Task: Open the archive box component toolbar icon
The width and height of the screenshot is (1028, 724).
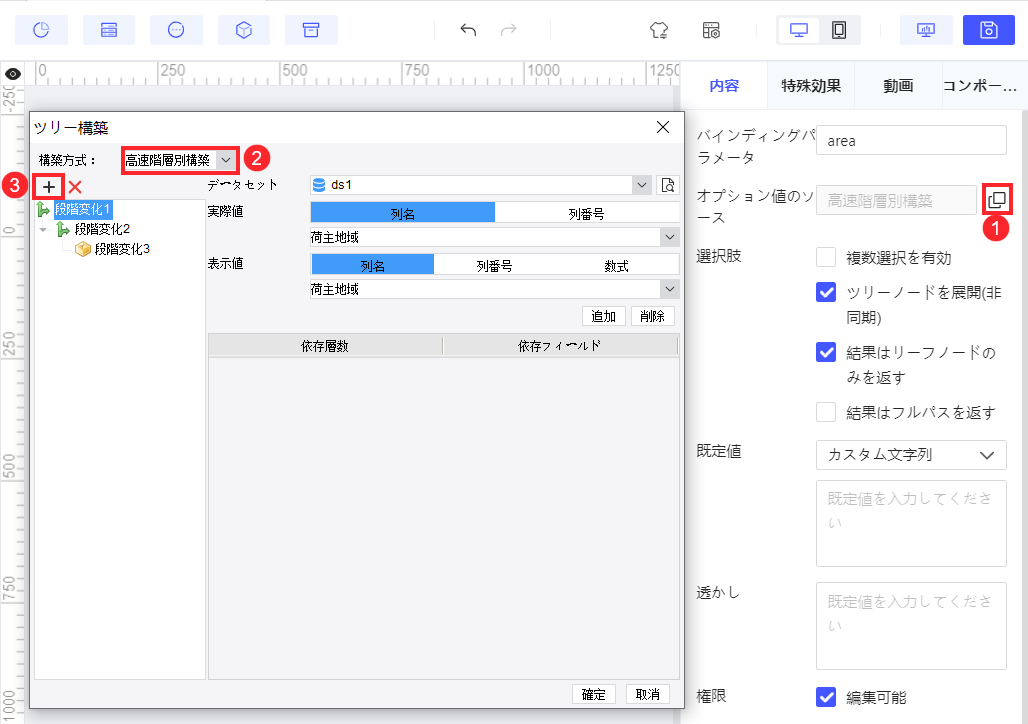Action: pos(311,30)
